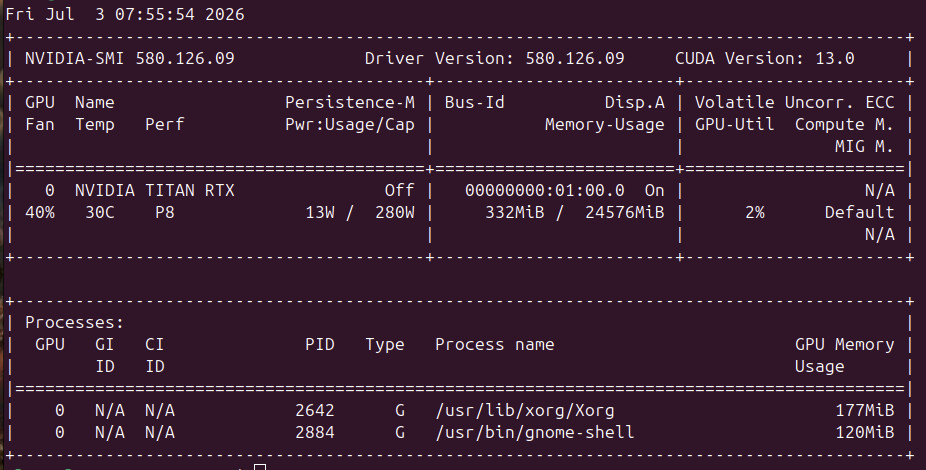Click the "Persistence-M" column header
The width and height of the screenshot is (926, 470).
(350, 103)
